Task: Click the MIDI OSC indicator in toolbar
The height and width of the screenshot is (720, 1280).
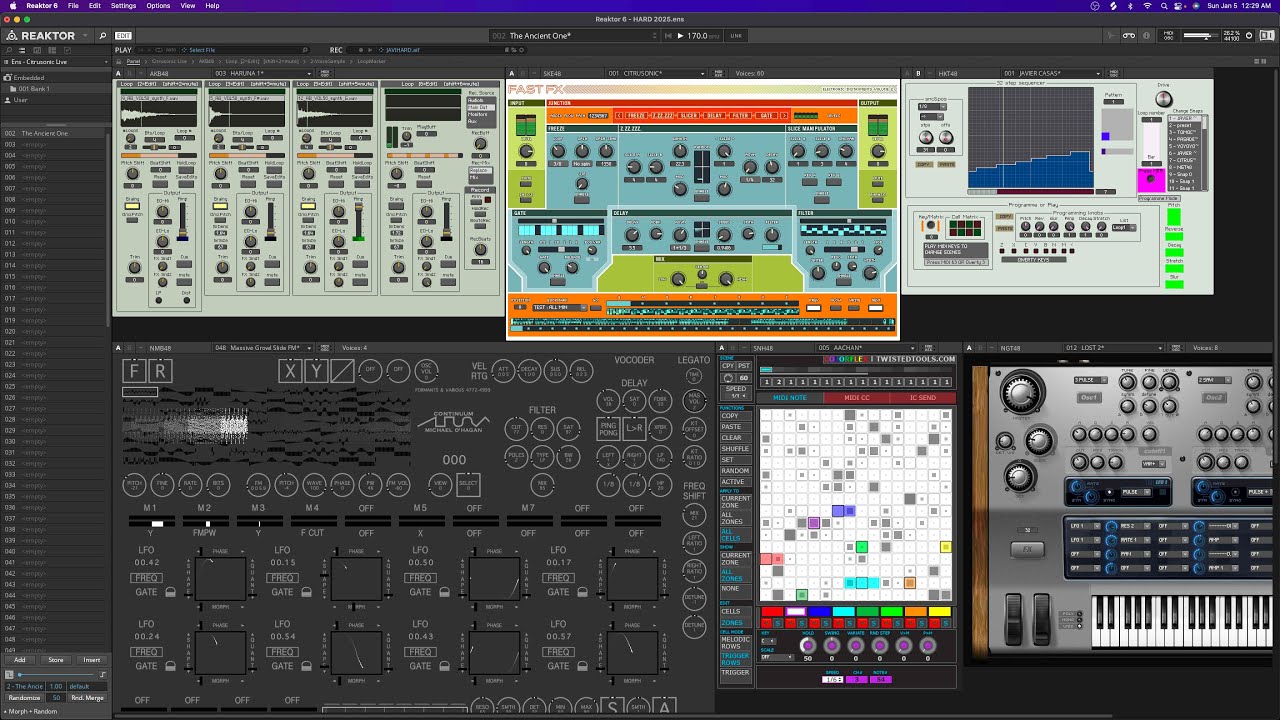Action: click(x=1169, y=36)
